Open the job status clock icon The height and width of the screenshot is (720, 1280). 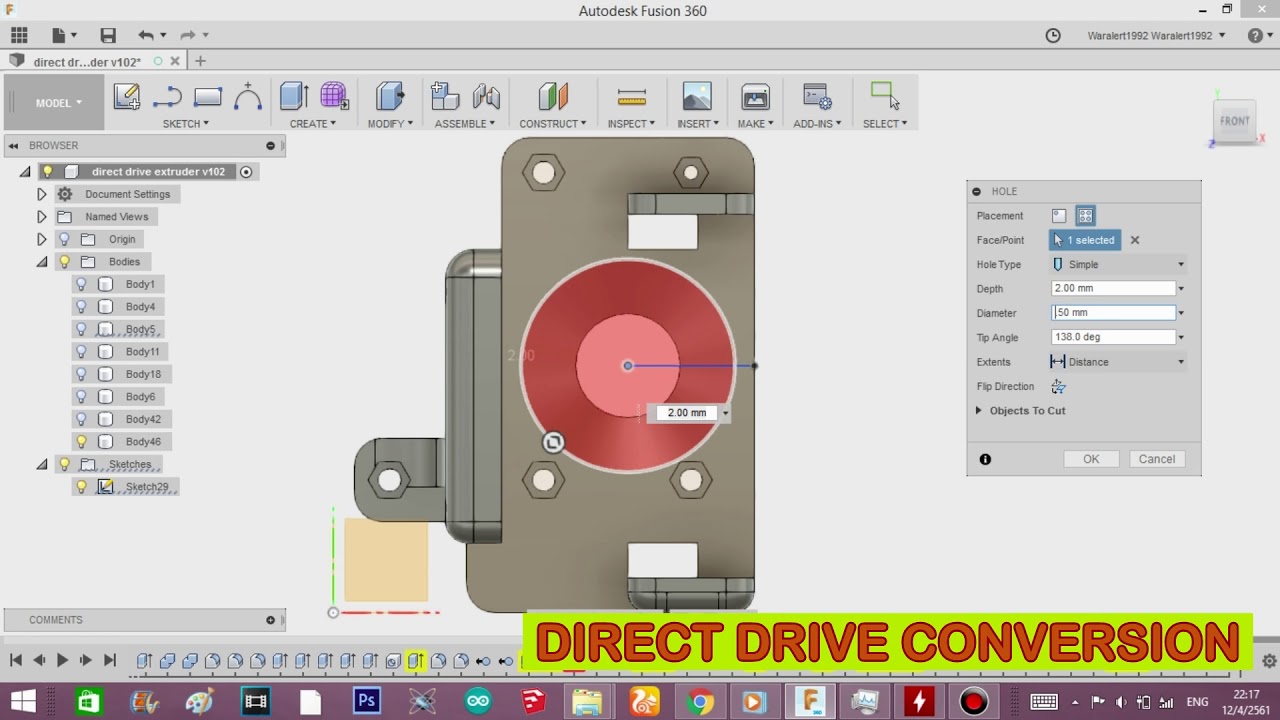coord(1053,35)
